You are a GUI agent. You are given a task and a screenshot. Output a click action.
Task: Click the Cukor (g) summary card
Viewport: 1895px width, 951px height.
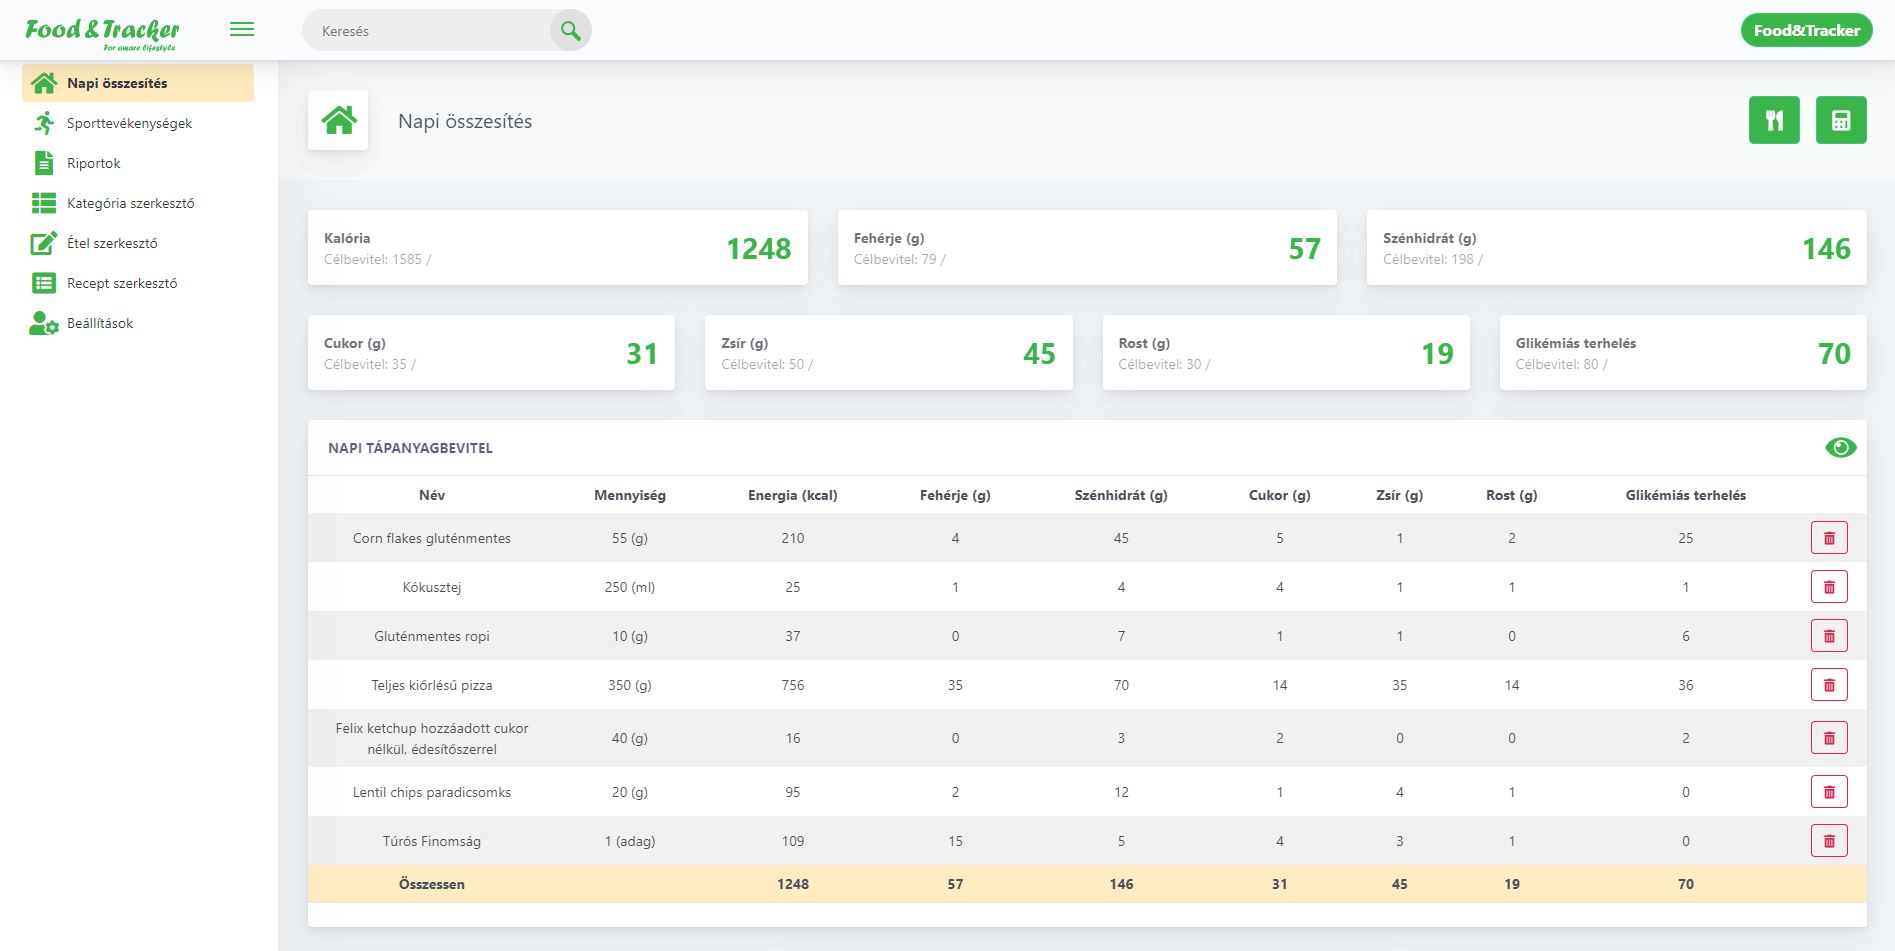(x=491, y=353)
